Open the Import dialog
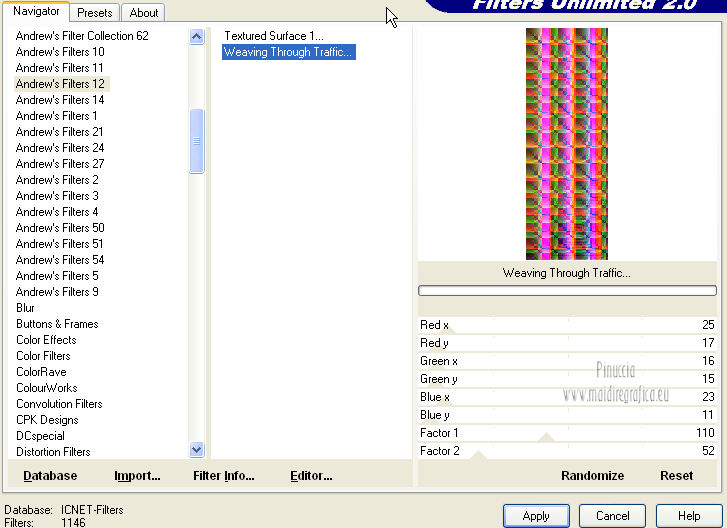This screenshot has width=727, height=528. point(137,476)
